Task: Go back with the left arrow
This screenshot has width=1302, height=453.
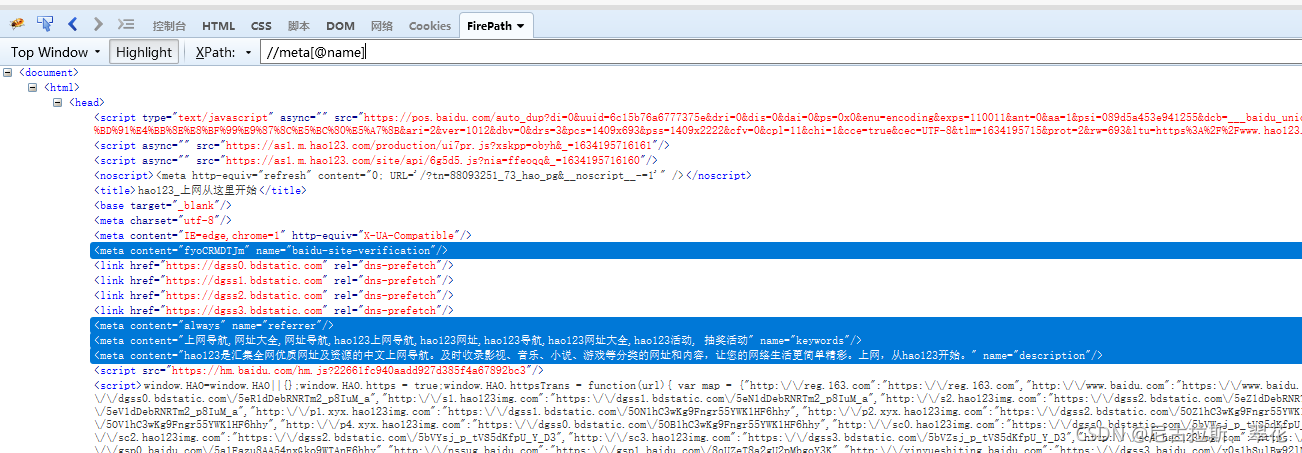Action: pyautogui.click(x=73, y=24)
